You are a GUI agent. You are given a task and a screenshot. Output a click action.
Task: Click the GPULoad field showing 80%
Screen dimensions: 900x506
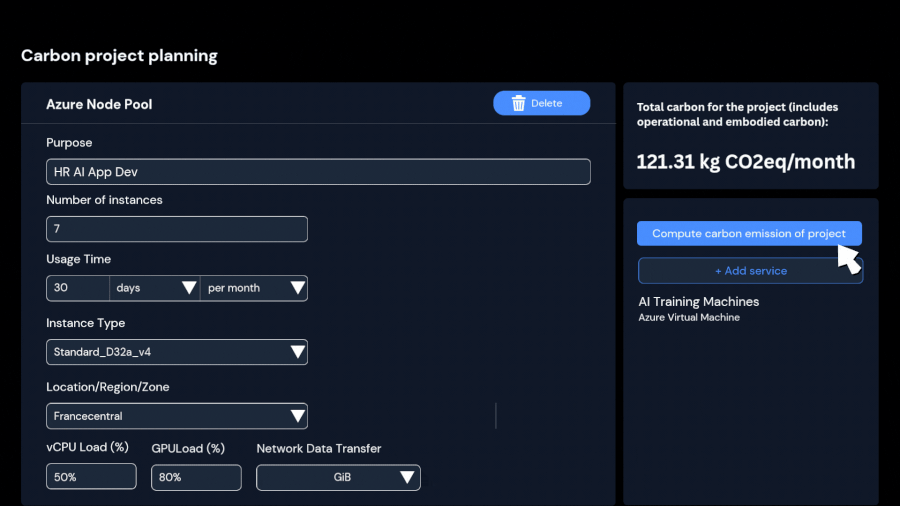196,477
